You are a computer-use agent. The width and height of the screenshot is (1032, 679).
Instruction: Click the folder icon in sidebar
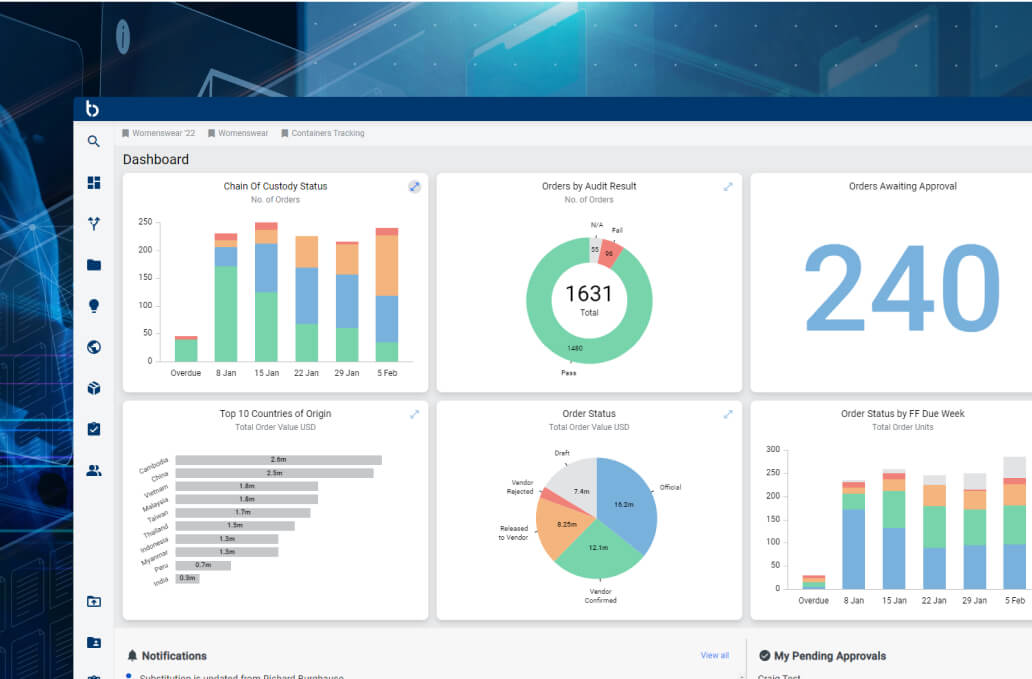click(94, 265)
